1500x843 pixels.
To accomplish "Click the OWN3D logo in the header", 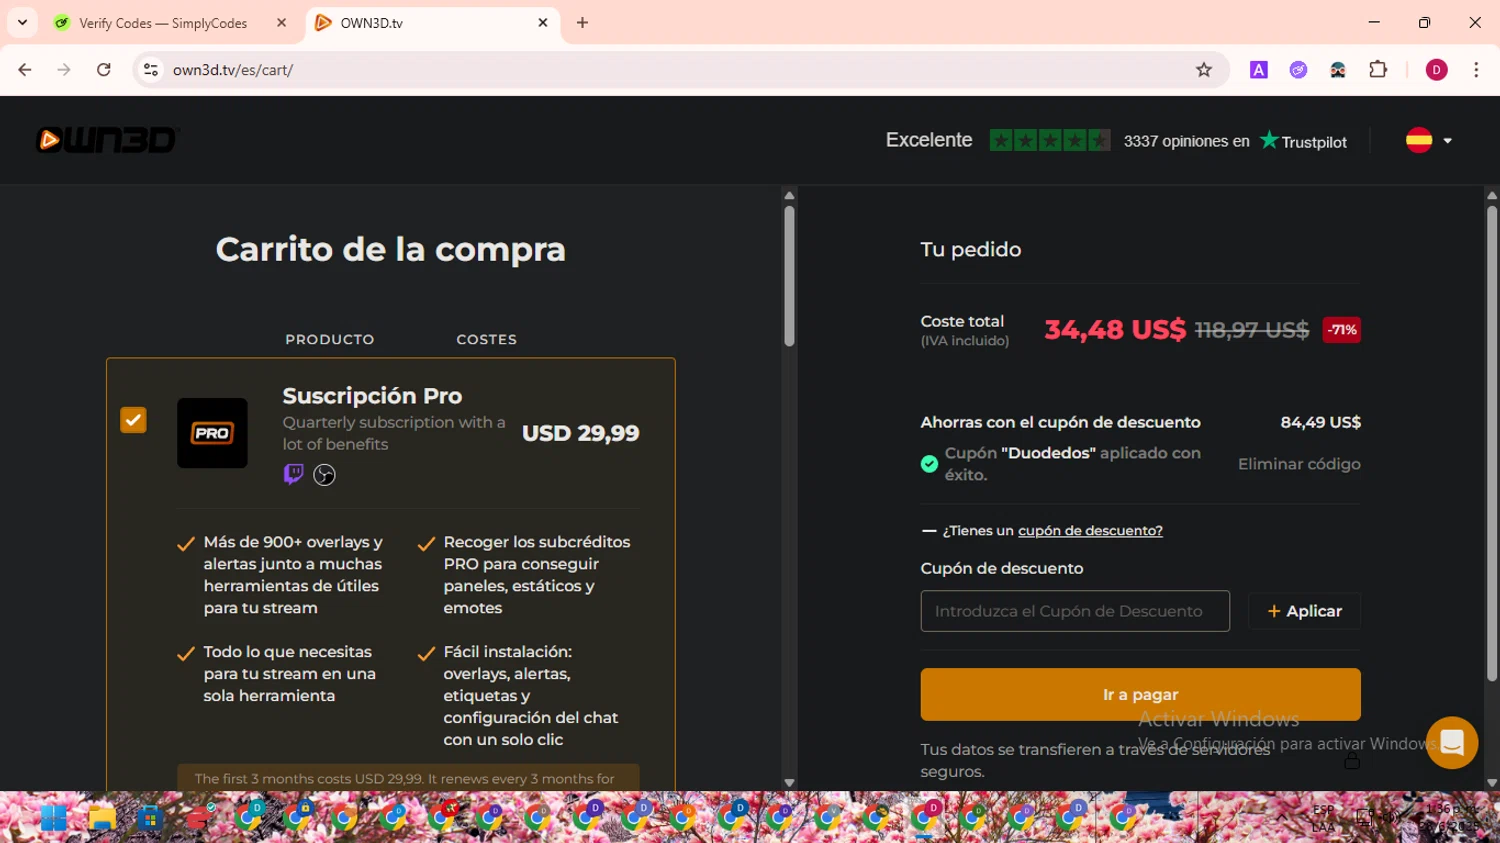I will [107, 140].
